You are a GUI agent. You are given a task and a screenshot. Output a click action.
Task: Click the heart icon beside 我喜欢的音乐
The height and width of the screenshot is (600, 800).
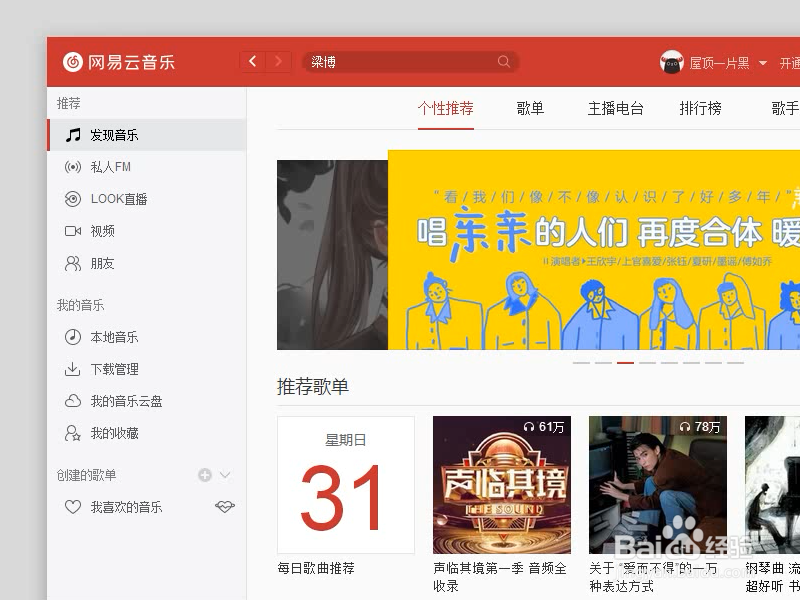[x=73, y=507]
